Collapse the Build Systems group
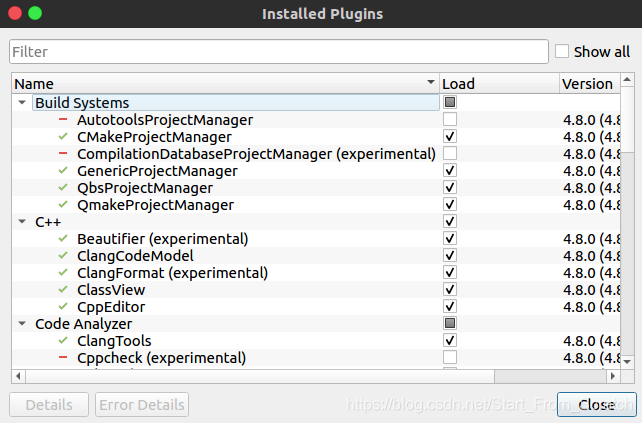Image resolution: width=642 pixels, height=423 pixels. [22, 102]
